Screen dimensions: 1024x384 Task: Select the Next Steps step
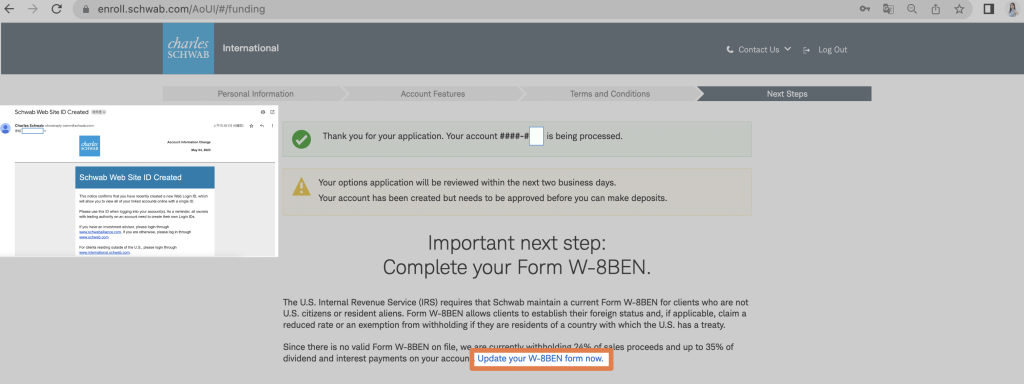click(x=787, y=94)
